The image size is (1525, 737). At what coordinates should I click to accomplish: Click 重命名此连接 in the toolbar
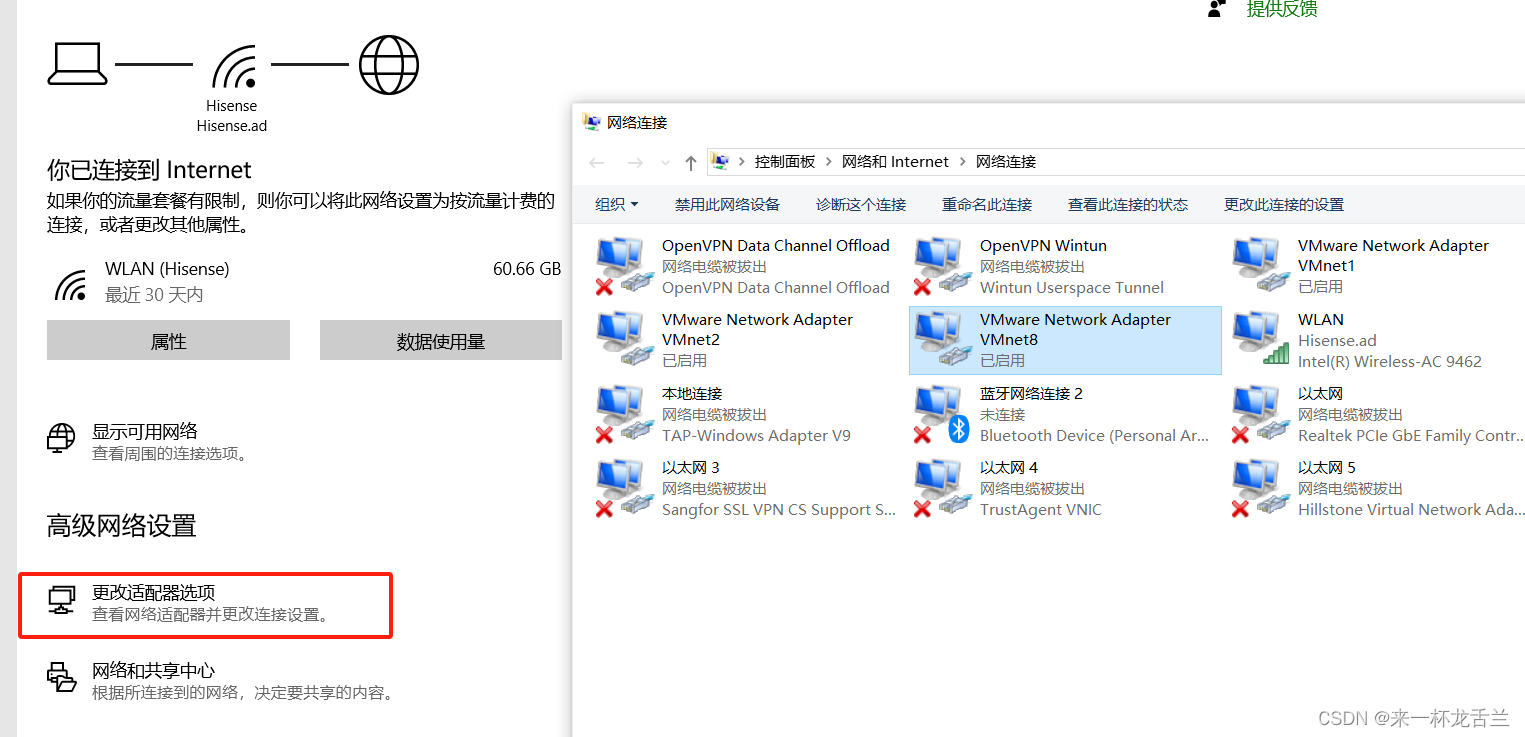pos(987,204)
